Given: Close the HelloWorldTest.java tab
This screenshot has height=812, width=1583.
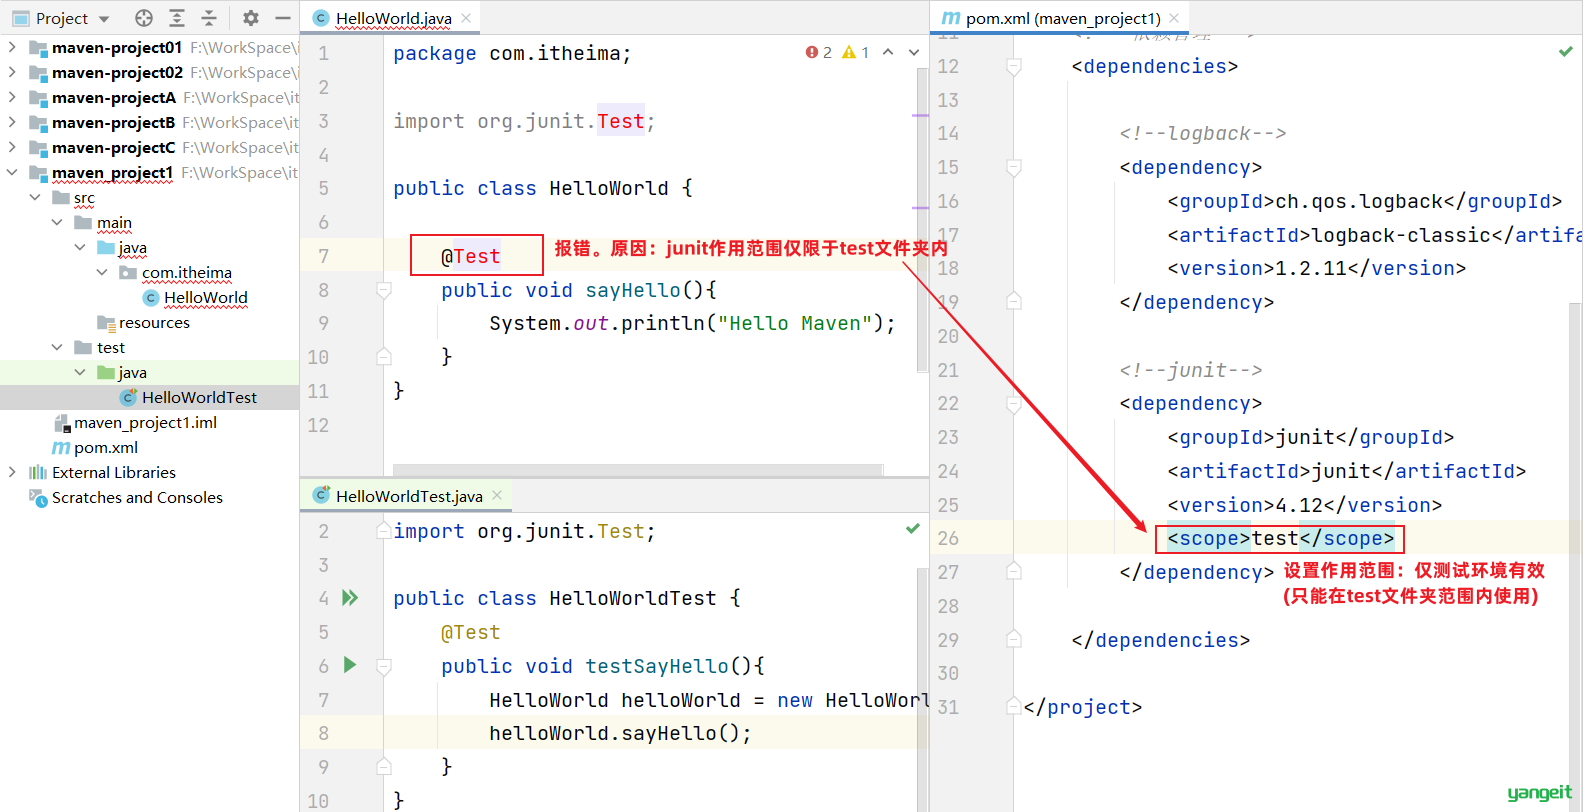Looking at the screenshot, I should click(497, 495).
